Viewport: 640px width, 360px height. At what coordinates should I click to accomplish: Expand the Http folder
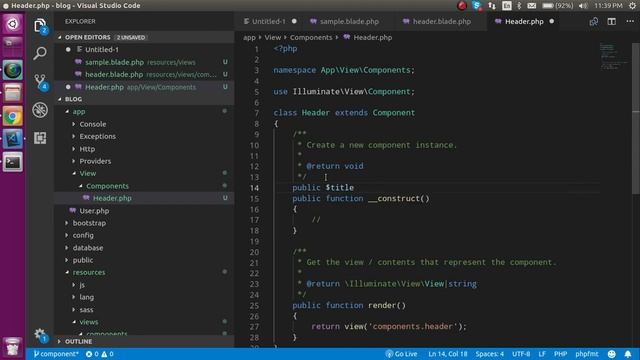pos(87,149)
